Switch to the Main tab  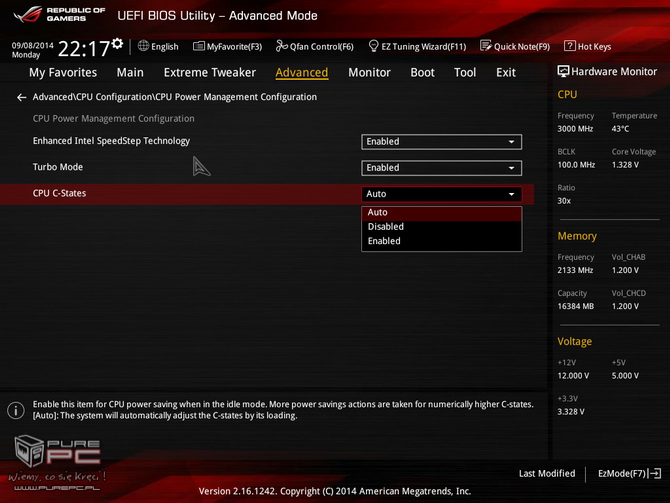point(130,73)
